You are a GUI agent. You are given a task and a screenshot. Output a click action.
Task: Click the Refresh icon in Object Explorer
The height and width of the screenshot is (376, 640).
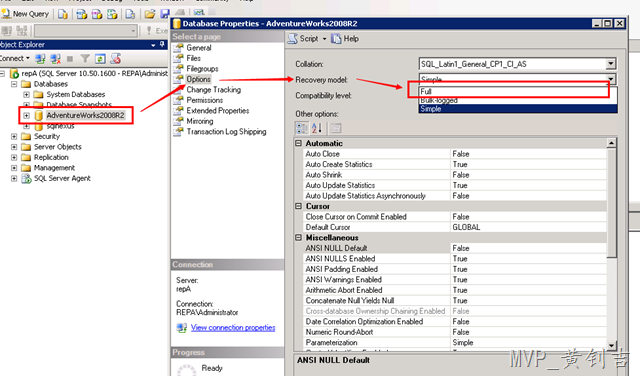(100, 59)
